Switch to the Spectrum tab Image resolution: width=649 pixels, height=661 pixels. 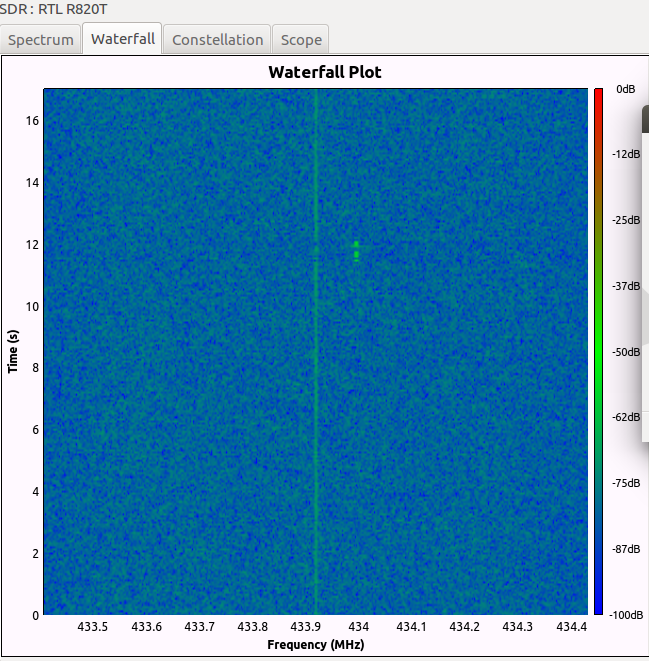40,40
